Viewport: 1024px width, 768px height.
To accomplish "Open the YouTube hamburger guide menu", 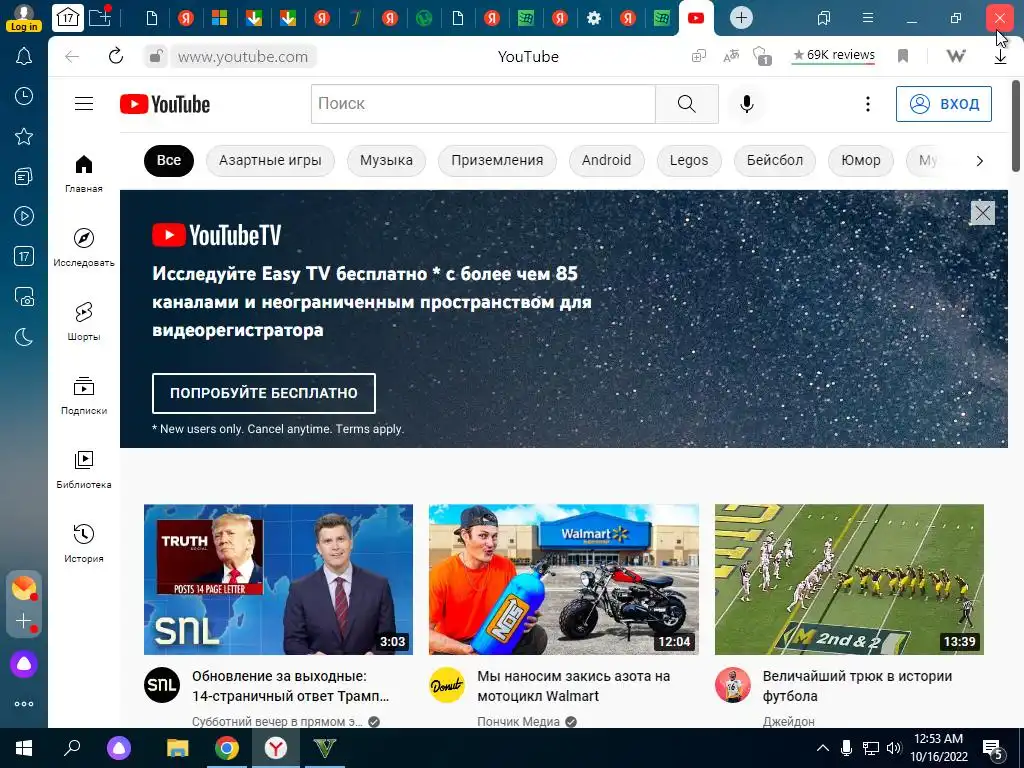I will 84,104.
